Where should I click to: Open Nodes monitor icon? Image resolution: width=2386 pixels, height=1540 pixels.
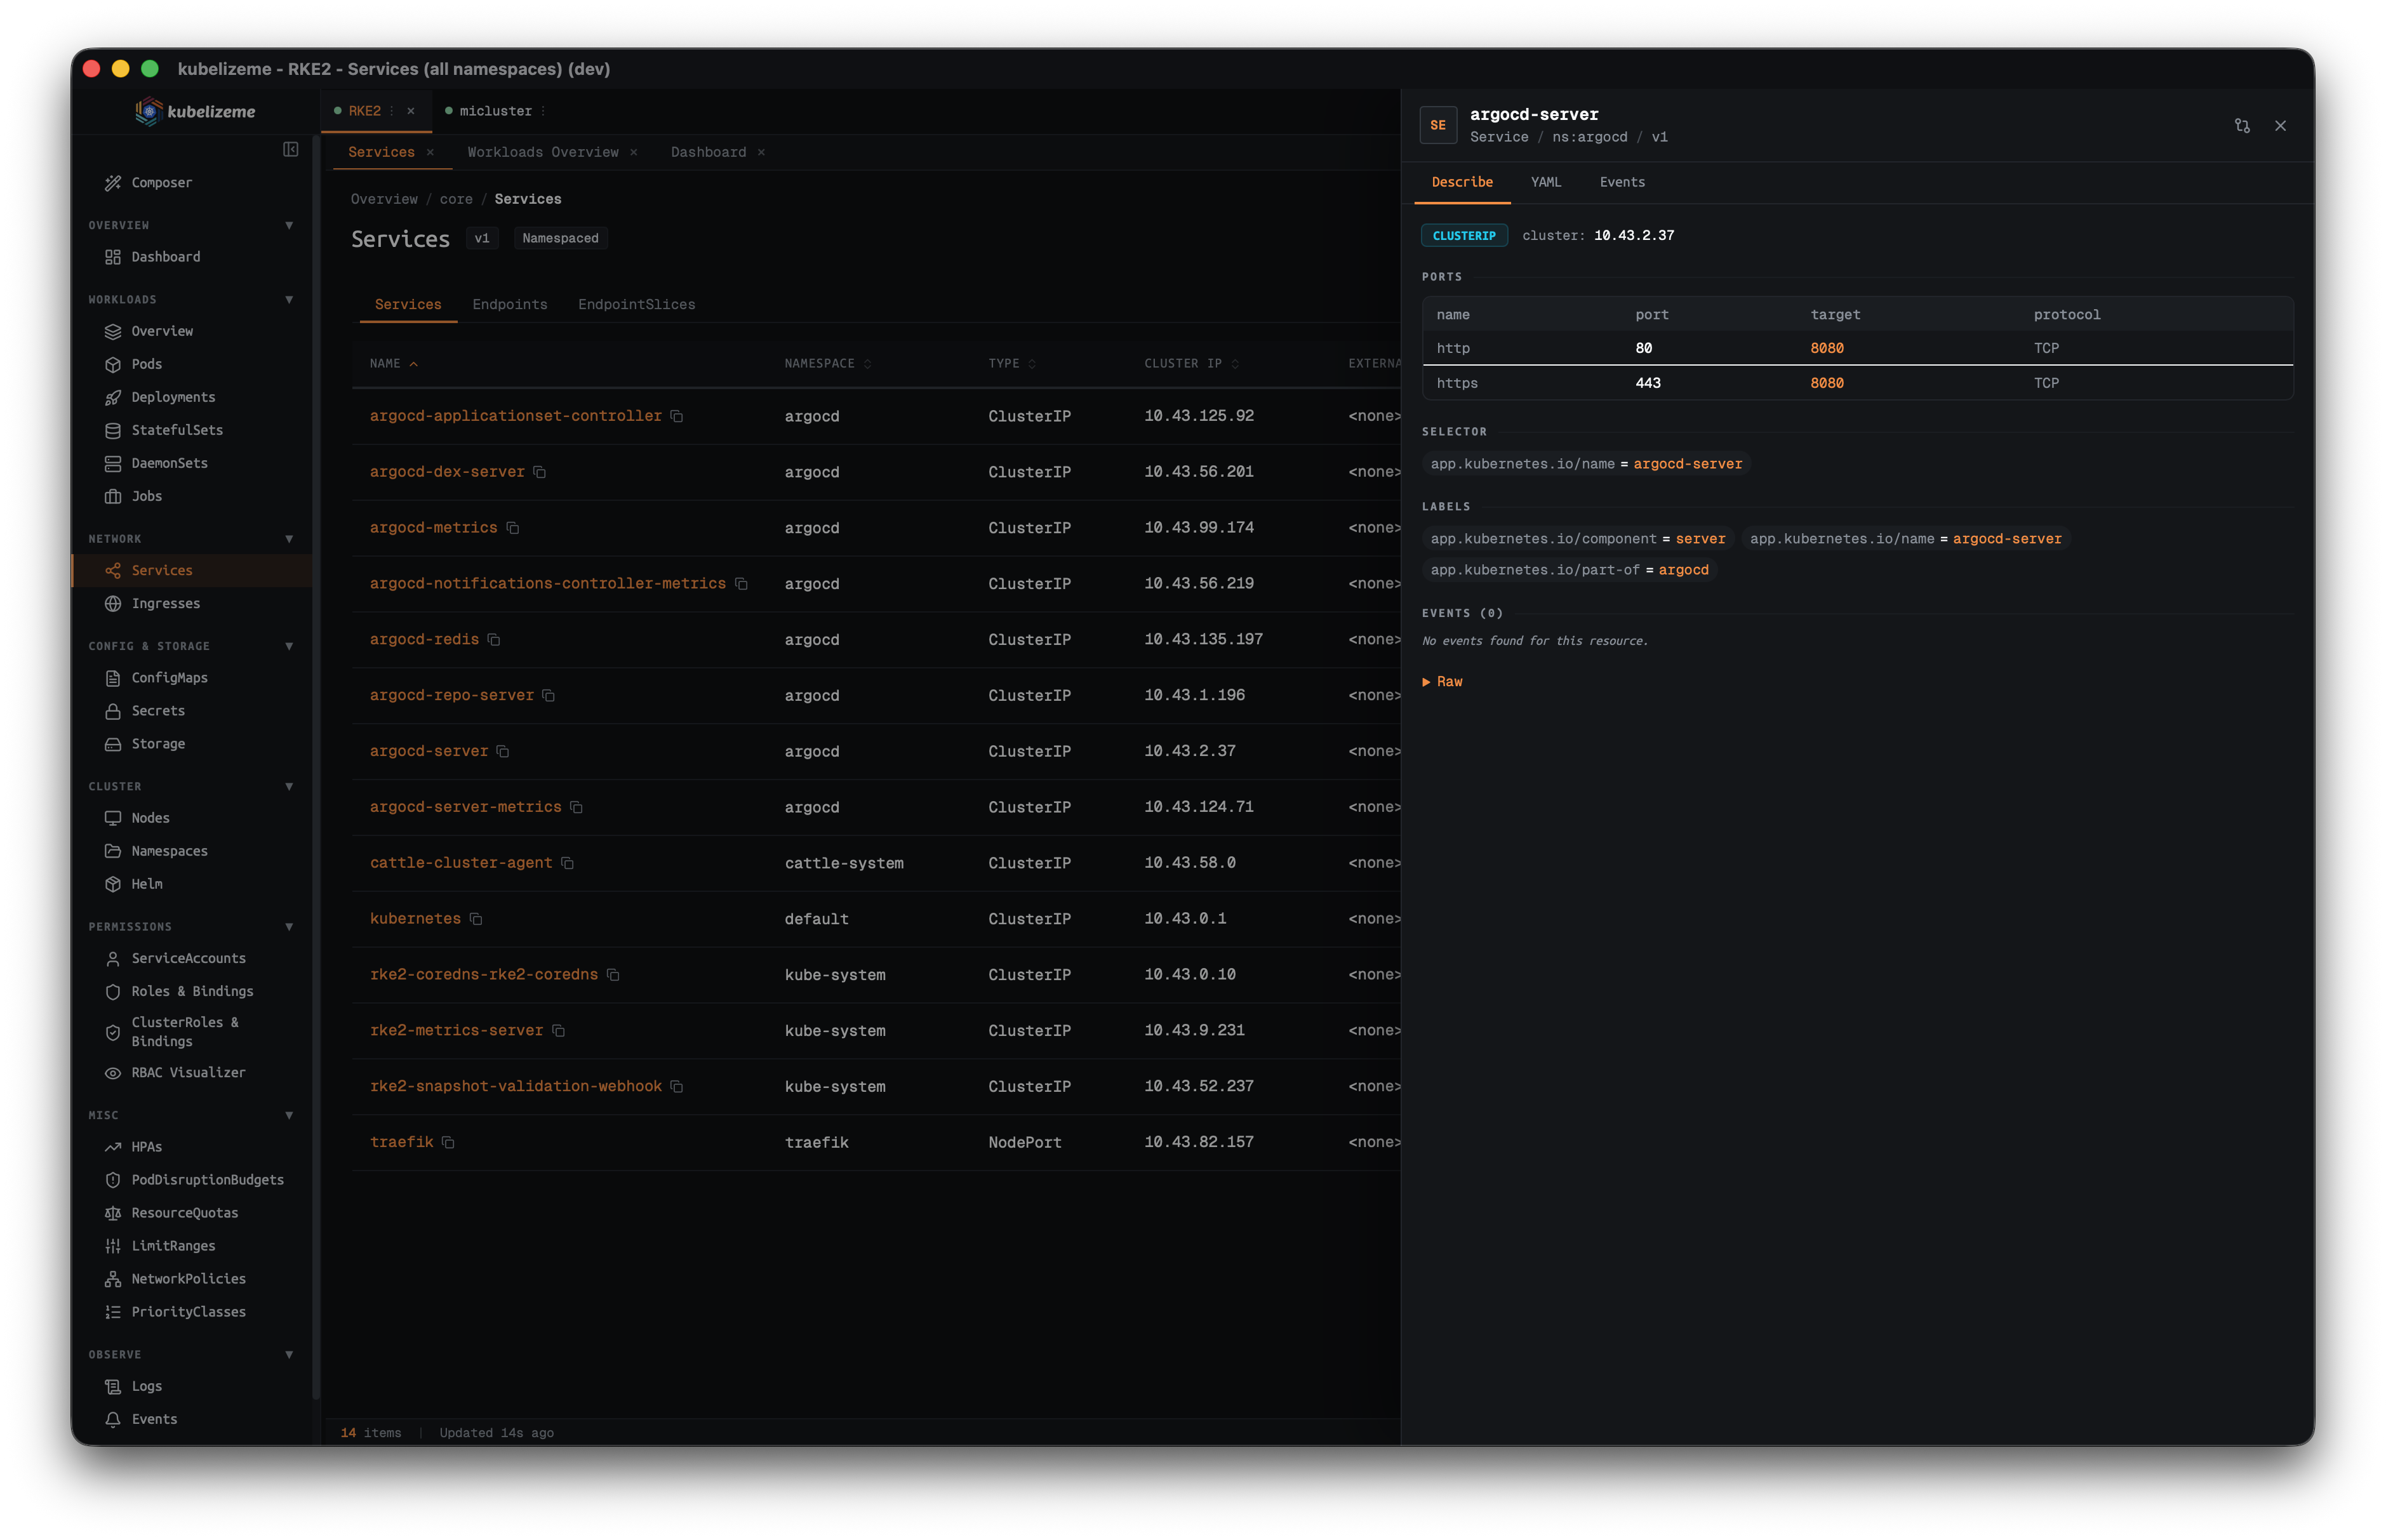point(113,818)
